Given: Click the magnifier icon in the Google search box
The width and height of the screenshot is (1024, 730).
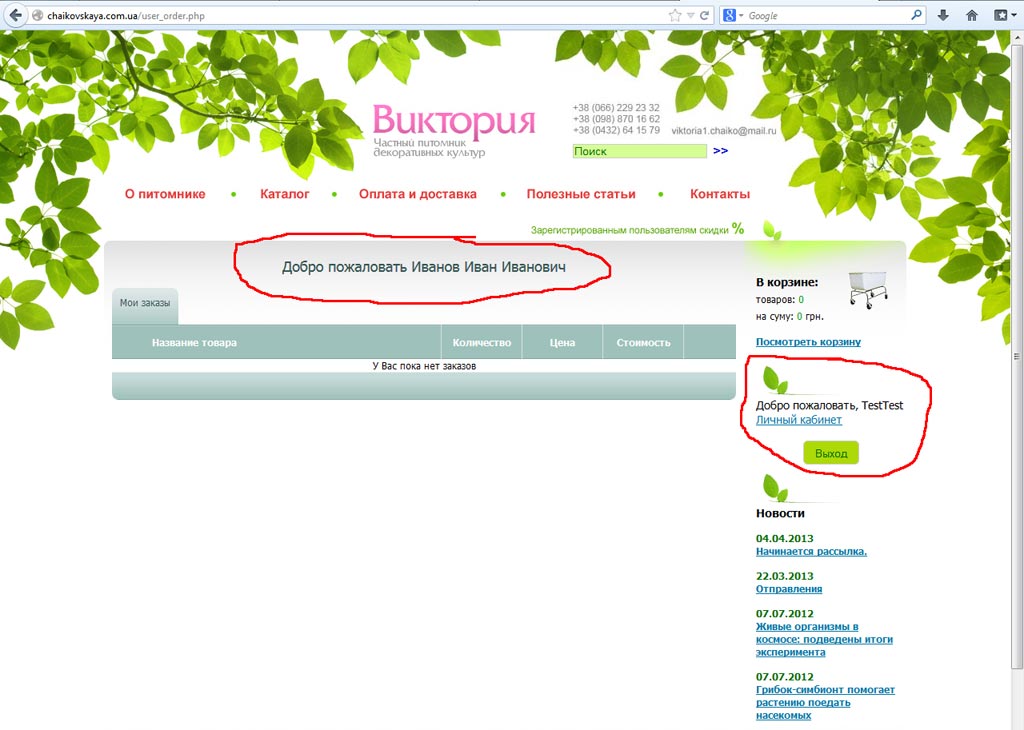Looking at the screenshot, I should [916, 16].
